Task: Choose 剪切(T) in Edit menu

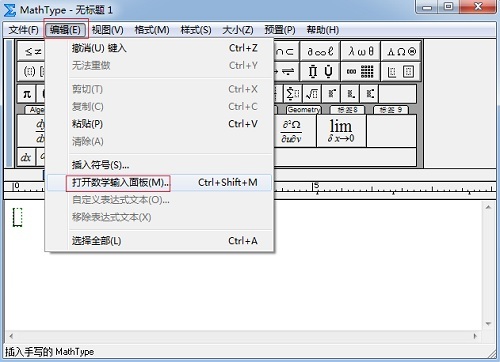Action: [159, 89]
